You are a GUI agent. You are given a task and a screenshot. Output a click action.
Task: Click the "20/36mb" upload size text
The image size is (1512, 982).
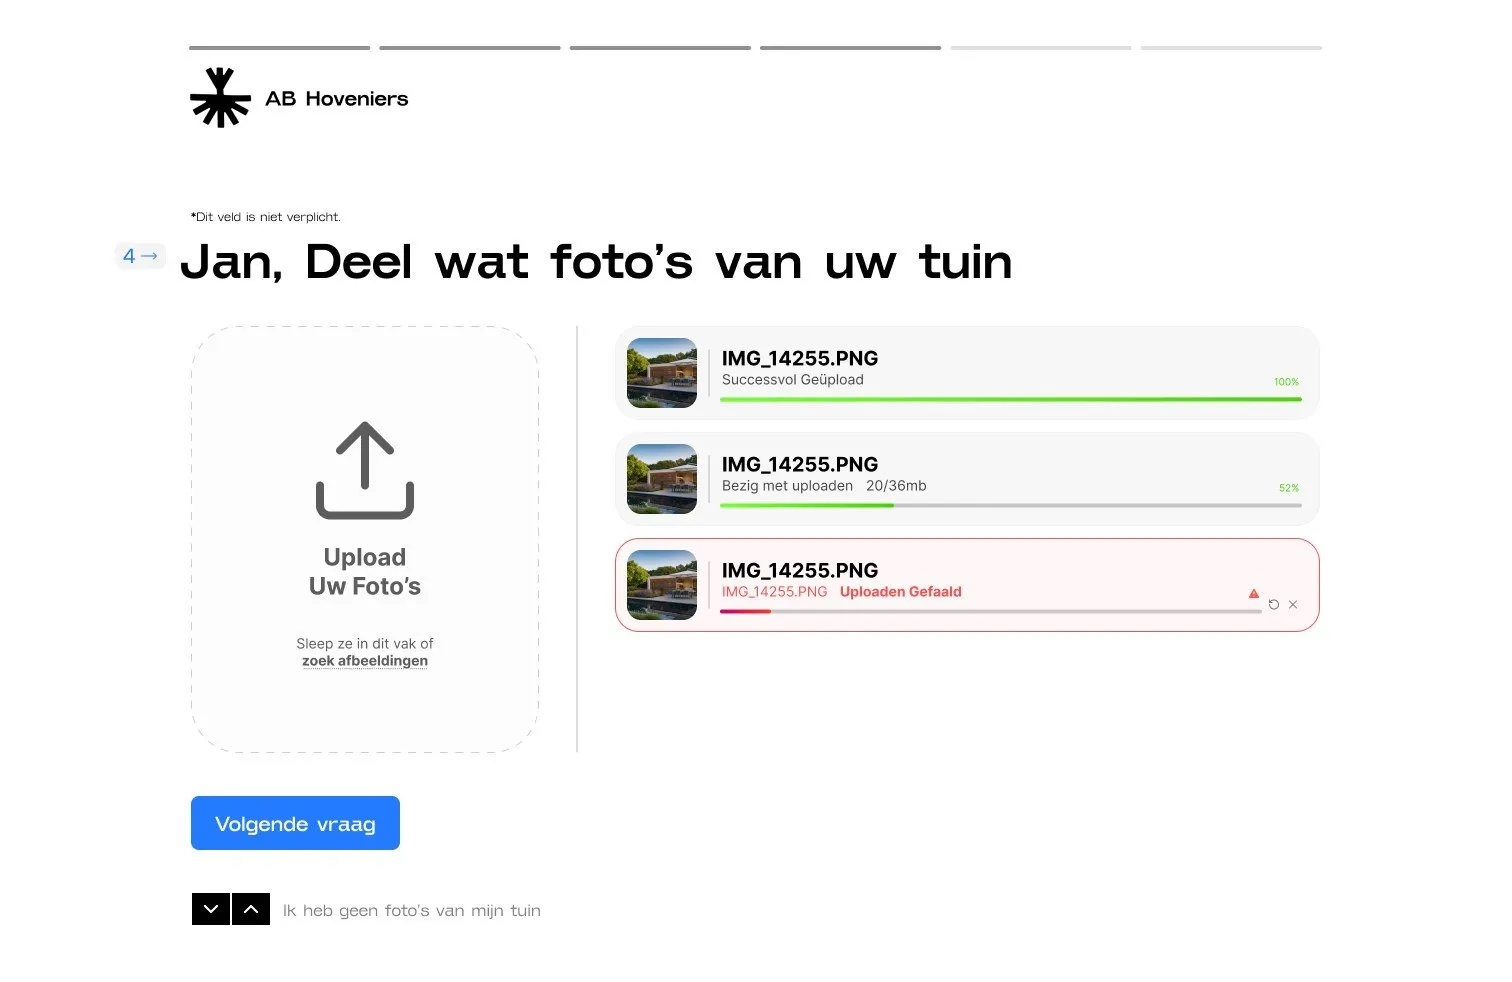click(x=896, y=486)
